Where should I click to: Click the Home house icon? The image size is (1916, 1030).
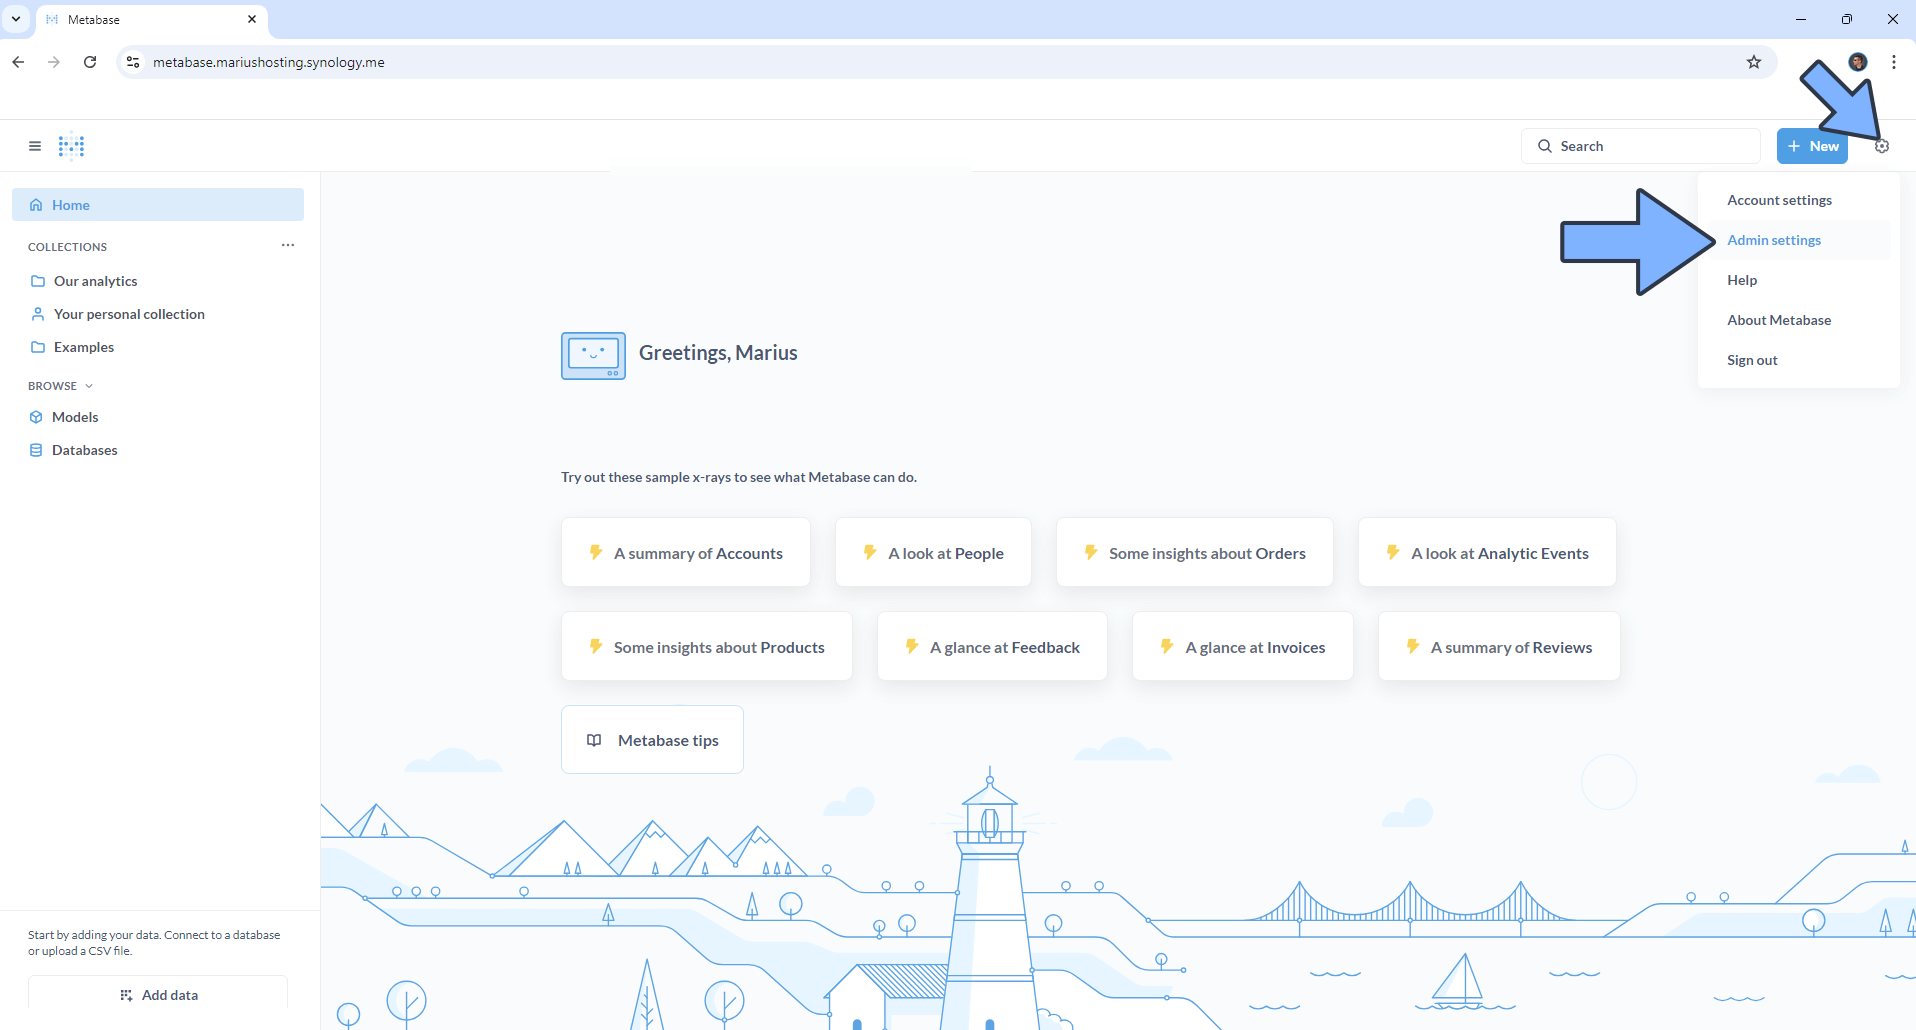coord(36,205)
